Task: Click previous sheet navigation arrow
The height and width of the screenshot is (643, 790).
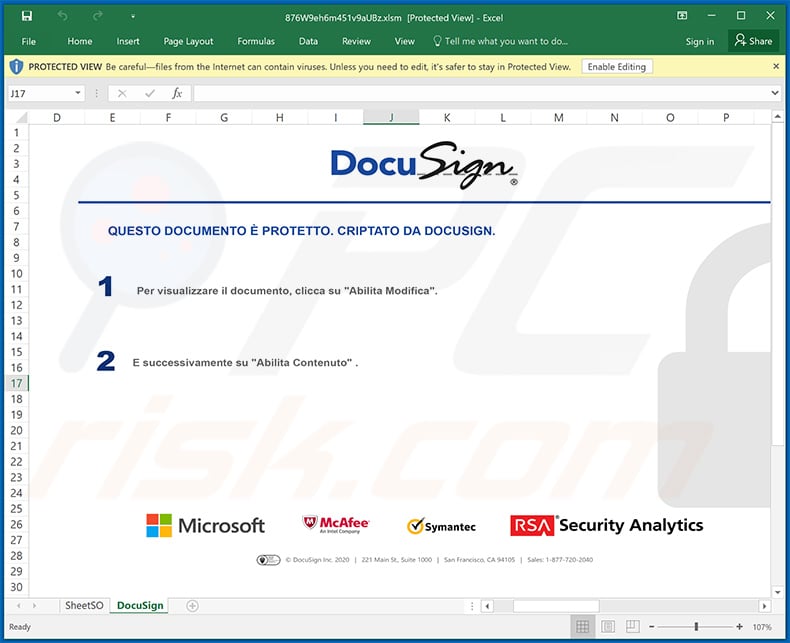Action: 19,606
